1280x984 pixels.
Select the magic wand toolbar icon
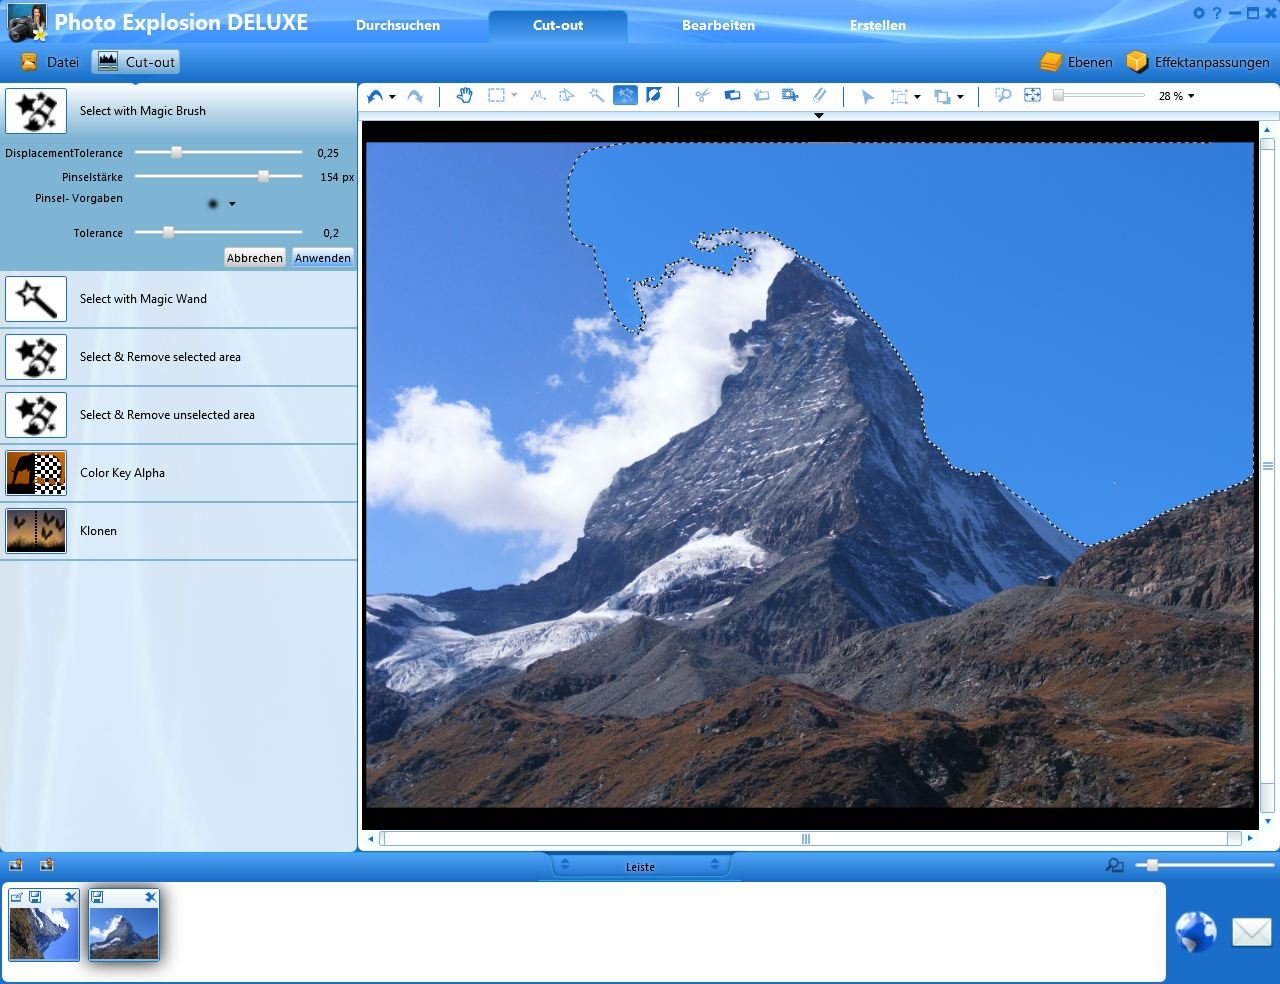[x=596, y=96]
